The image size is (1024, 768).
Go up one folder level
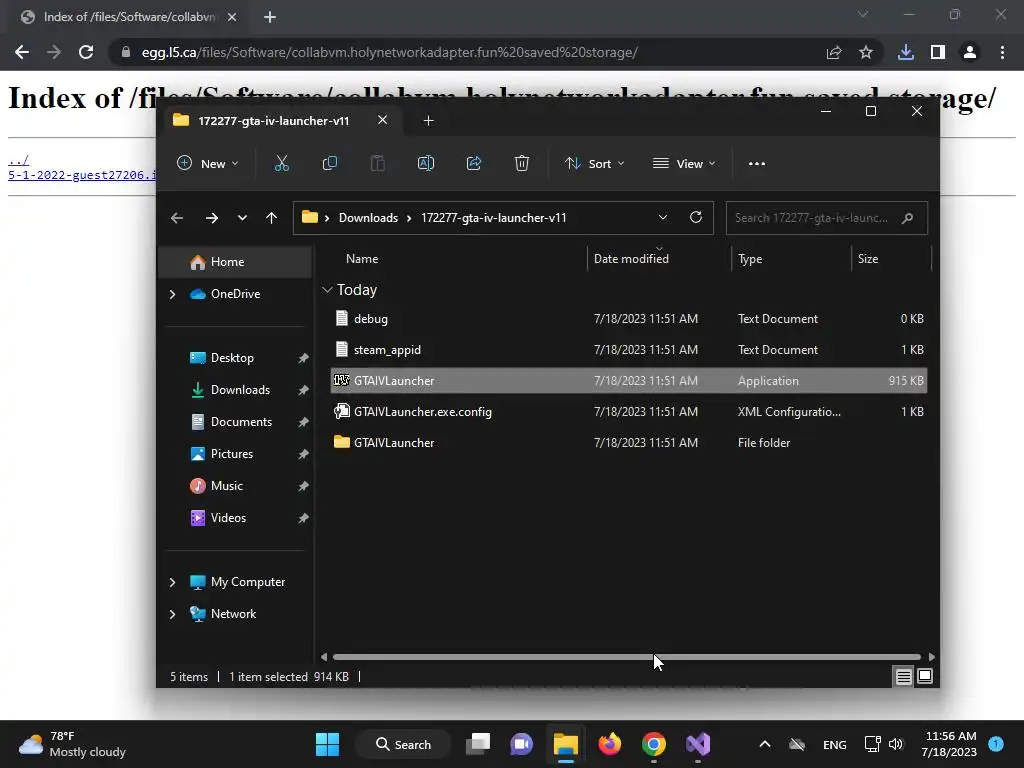coord(272,218)
